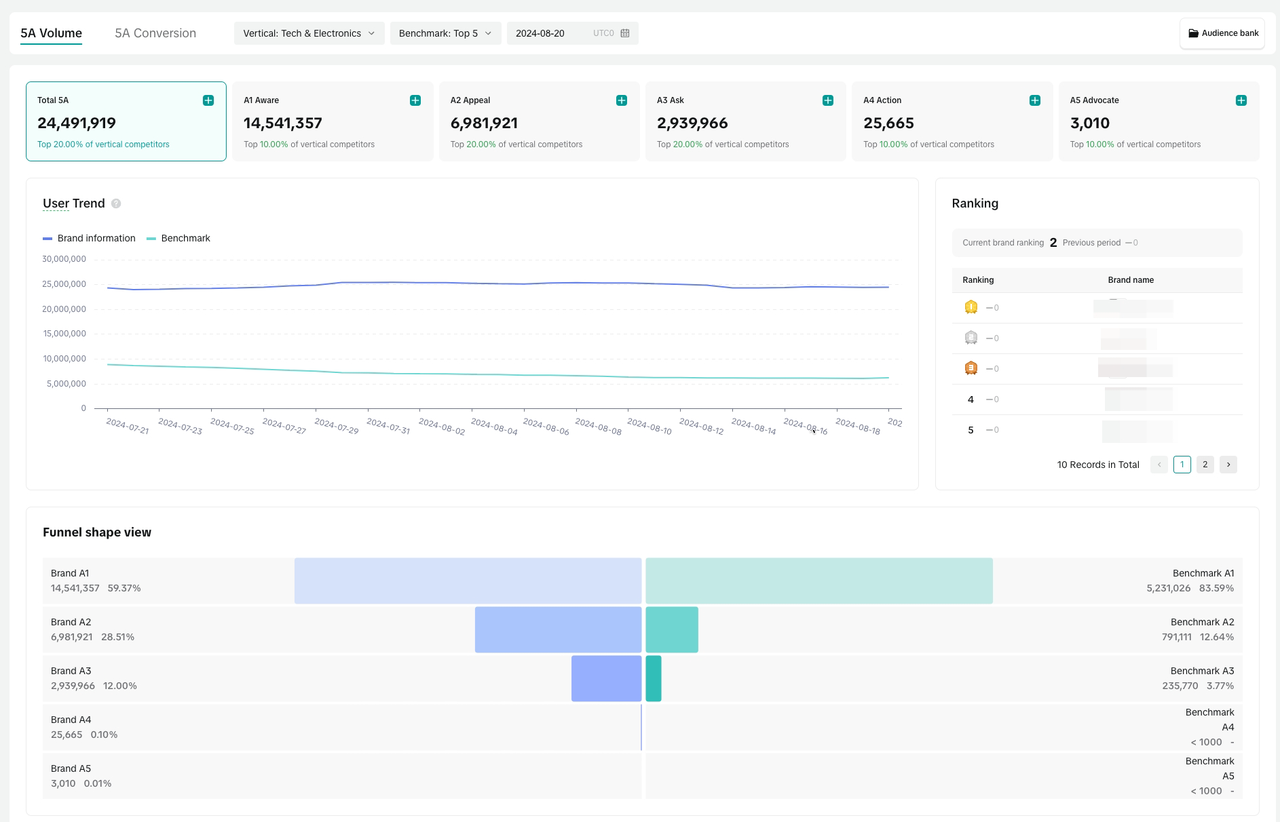Click the Brand A1 funnel bar

pyautogui.click(x=467, y=581)
